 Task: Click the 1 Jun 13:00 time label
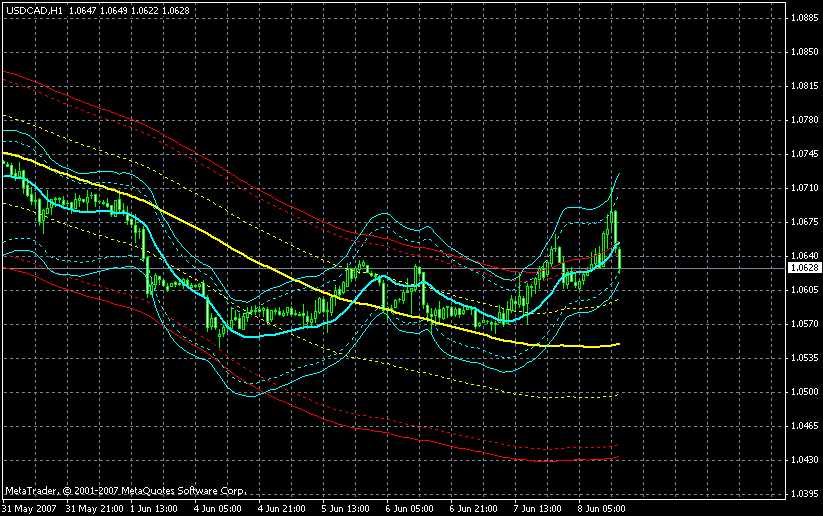click(154, 509)
